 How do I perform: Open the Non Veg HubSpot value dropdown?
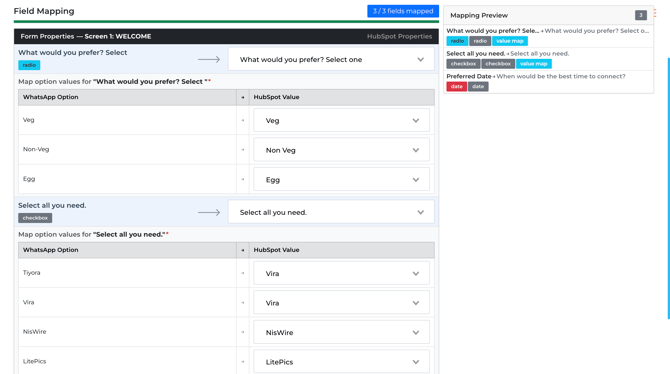tap(341, 150)
